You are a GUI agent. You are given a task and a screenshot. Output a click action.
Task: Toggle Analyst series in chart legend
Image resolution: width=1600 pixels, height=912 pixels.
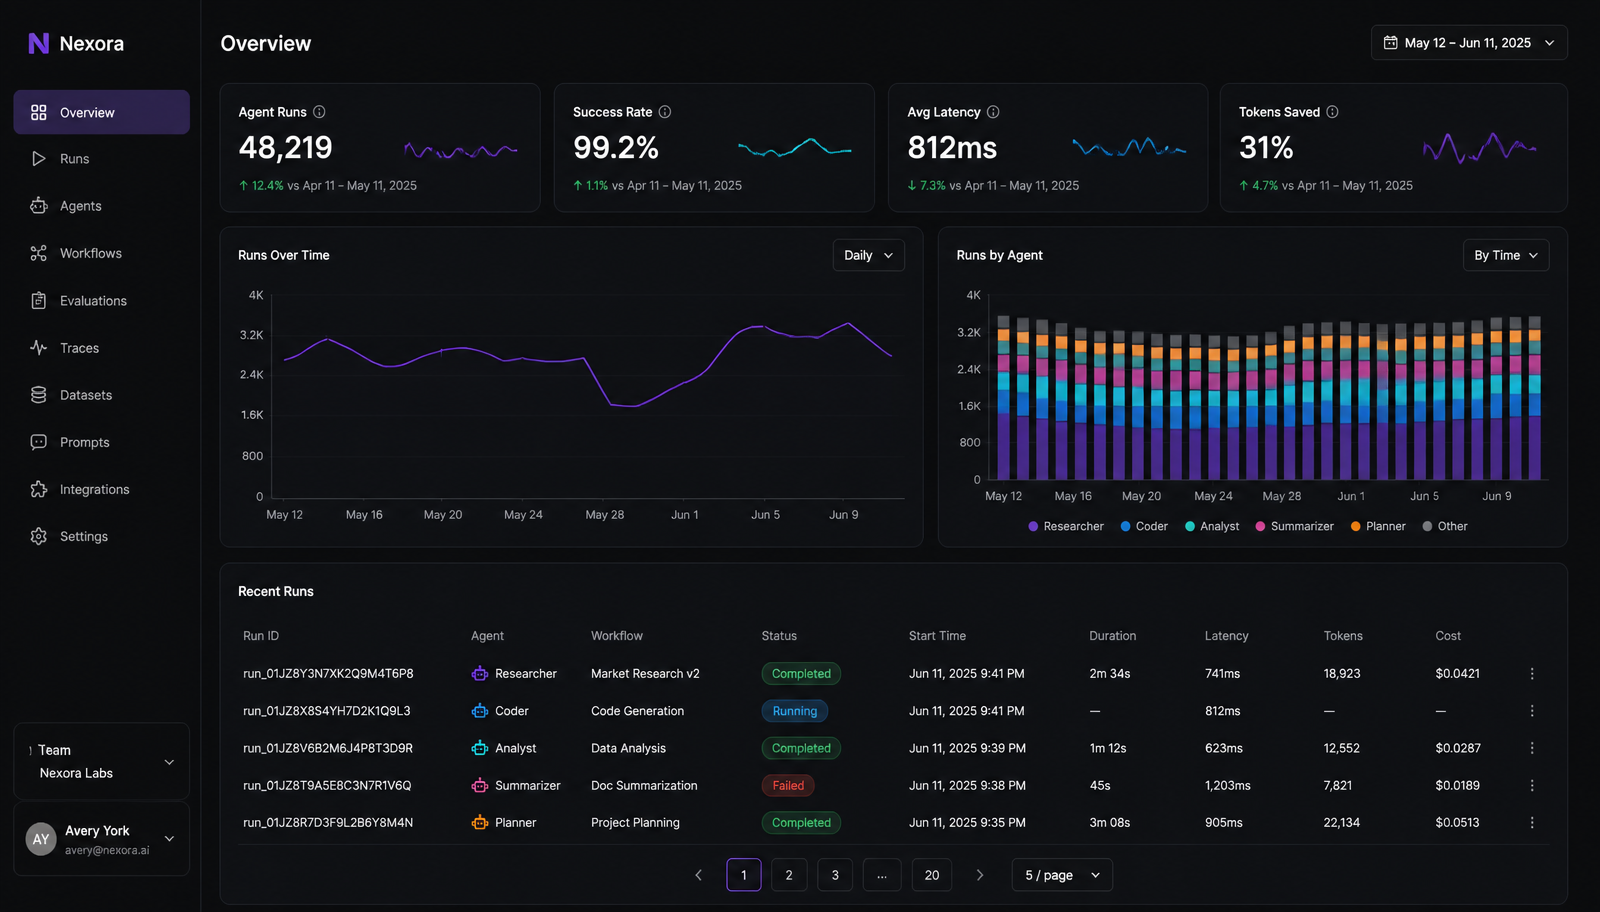point(1212,526)
